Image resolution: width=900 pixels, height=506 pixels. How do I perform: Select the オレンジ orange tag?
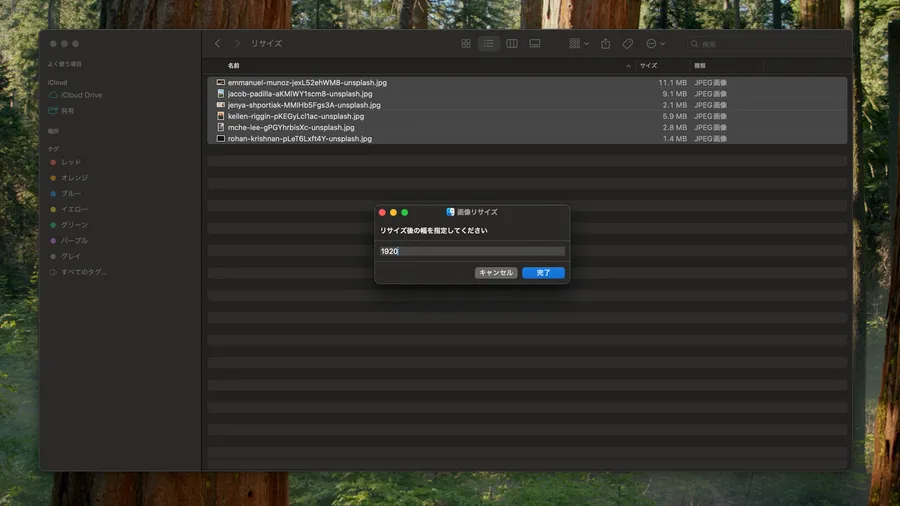point(75,178)
